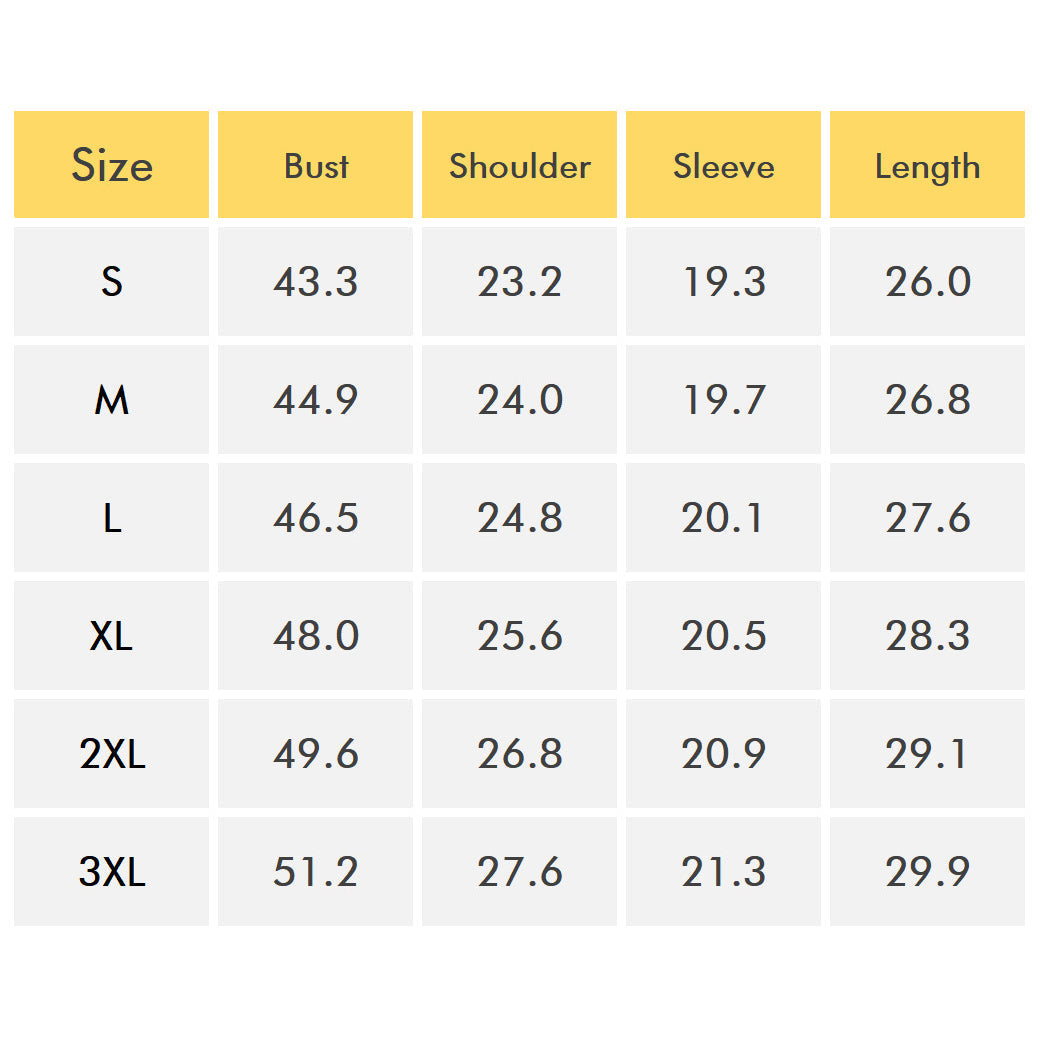Click the 19.7 sleeve value cell
This screenshot has height=1039, width=1039.
click(724, 400)
